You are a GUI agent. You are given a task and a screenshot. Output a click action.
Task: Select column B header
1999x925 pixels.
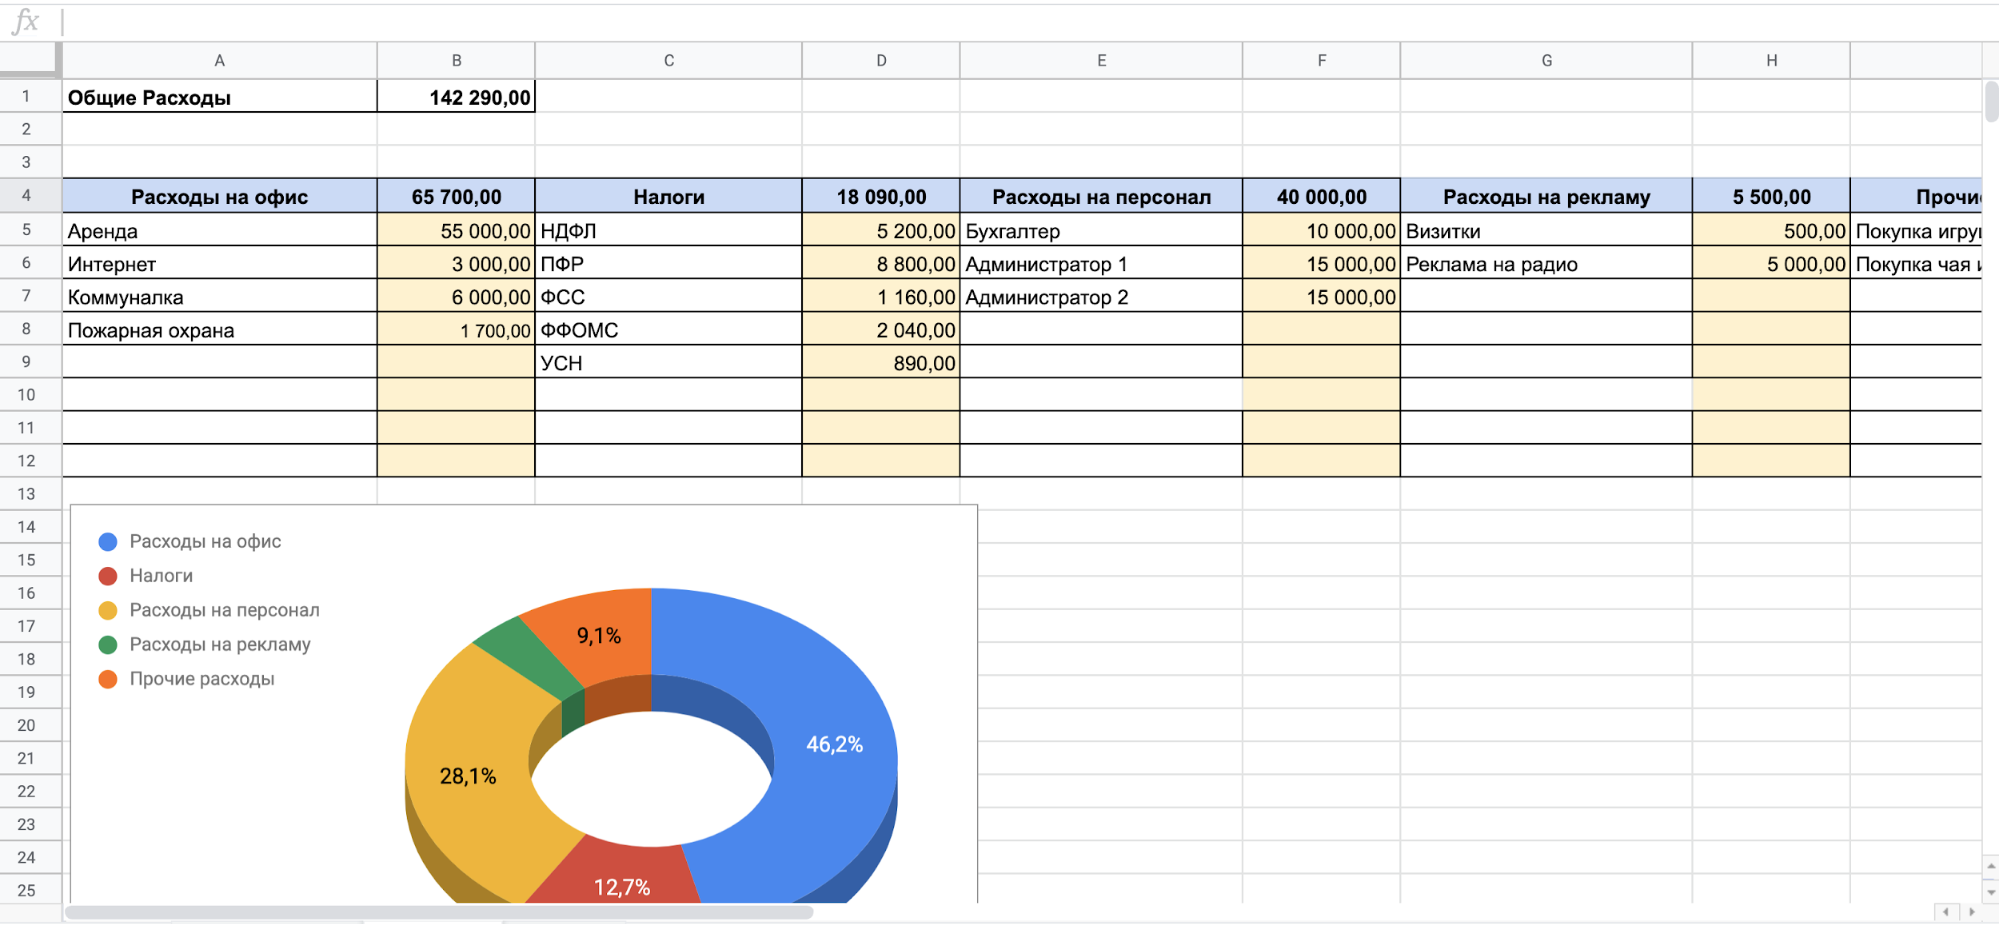[456, 61]
